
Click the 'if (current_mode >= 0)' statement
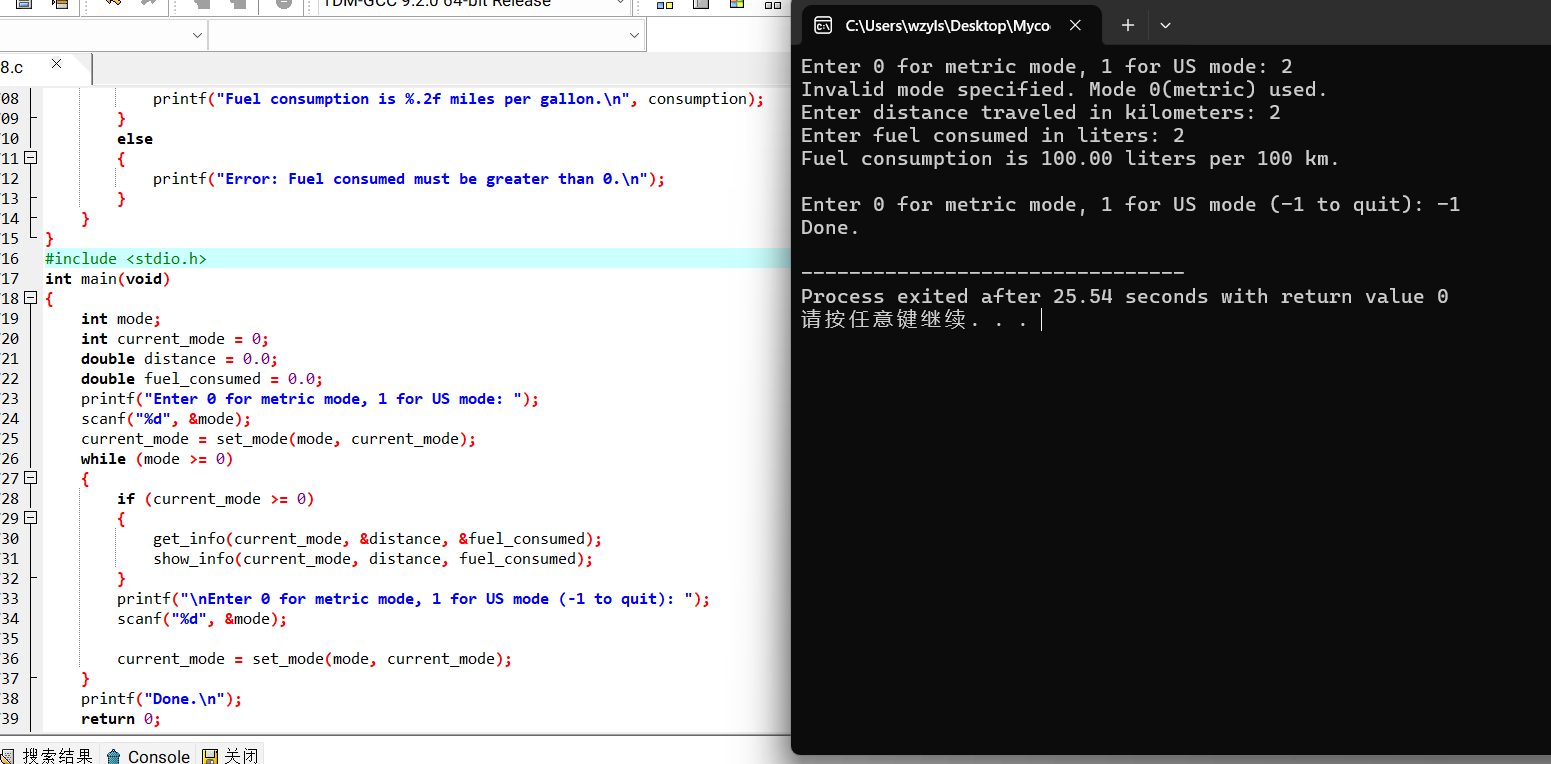pos(216,498)
